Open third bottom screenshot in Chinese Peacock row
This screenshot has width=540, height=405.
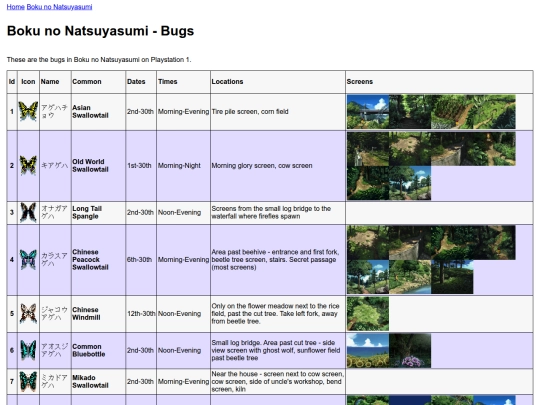(x=452, y=277)
